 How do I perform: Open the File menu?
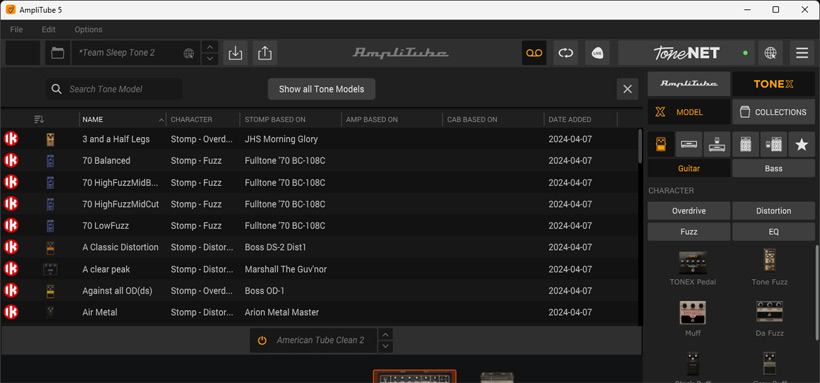tap(16, 29)
